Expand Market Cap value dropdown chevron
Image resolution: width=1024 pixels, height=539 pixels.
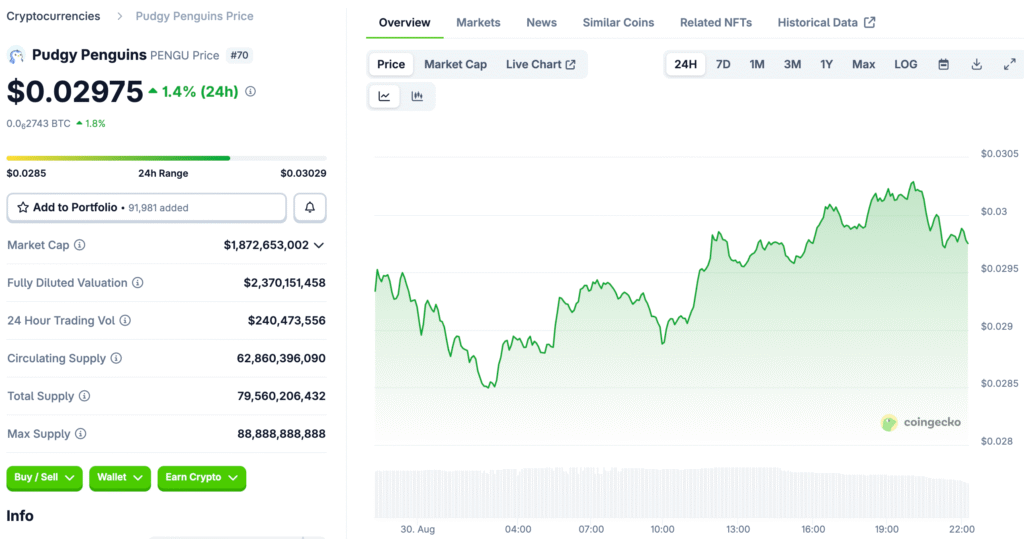pyautogui.click(x=319, y=245)
